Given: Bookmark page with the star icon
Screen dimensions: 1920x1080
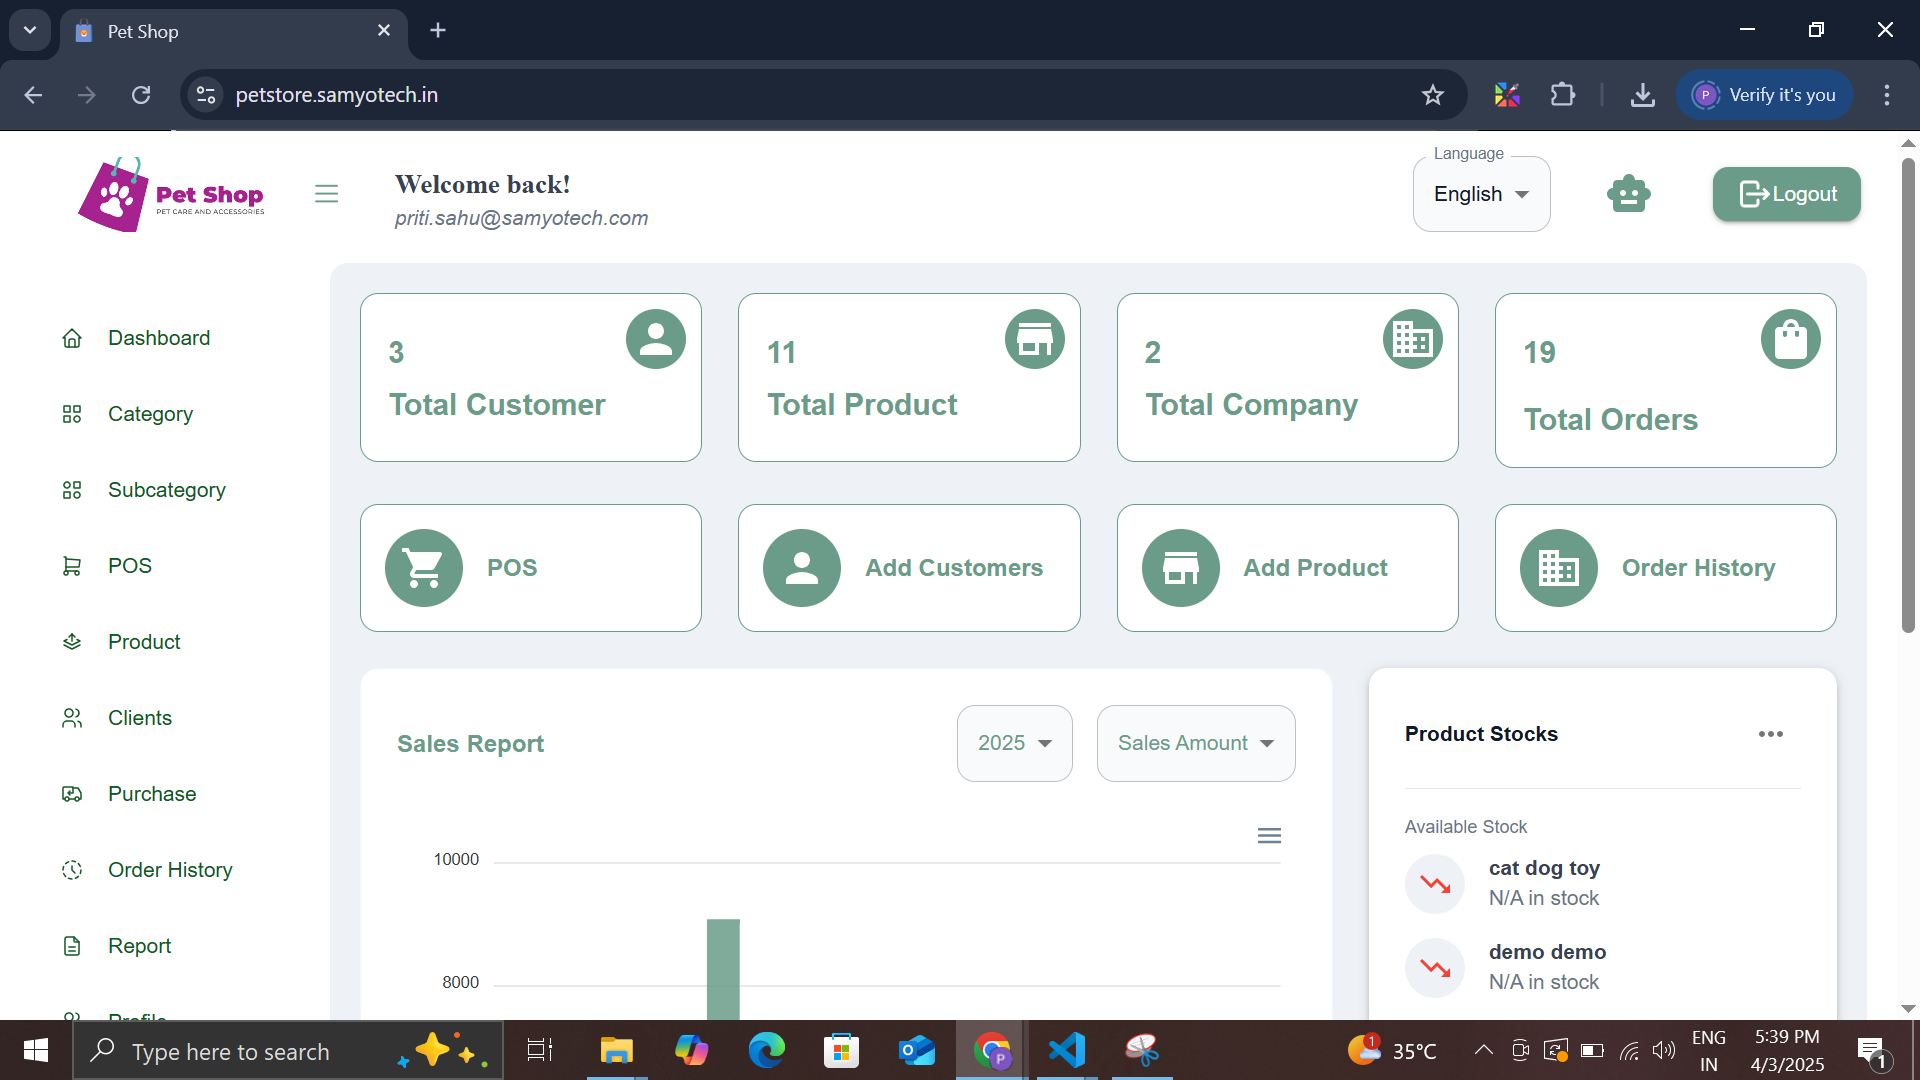Looking at the screenshot, I should pos(1433,95).
